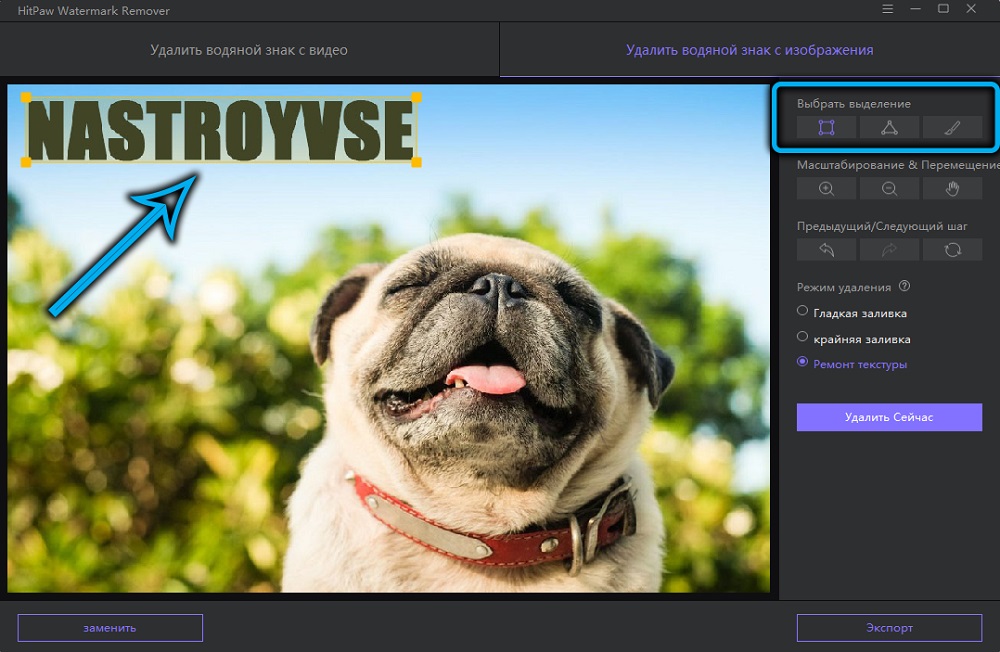Image resolution: width=1000 pixels, height=652 pixels.
Task: Select the polygon selection tool
Action: (x=889, y=127)
